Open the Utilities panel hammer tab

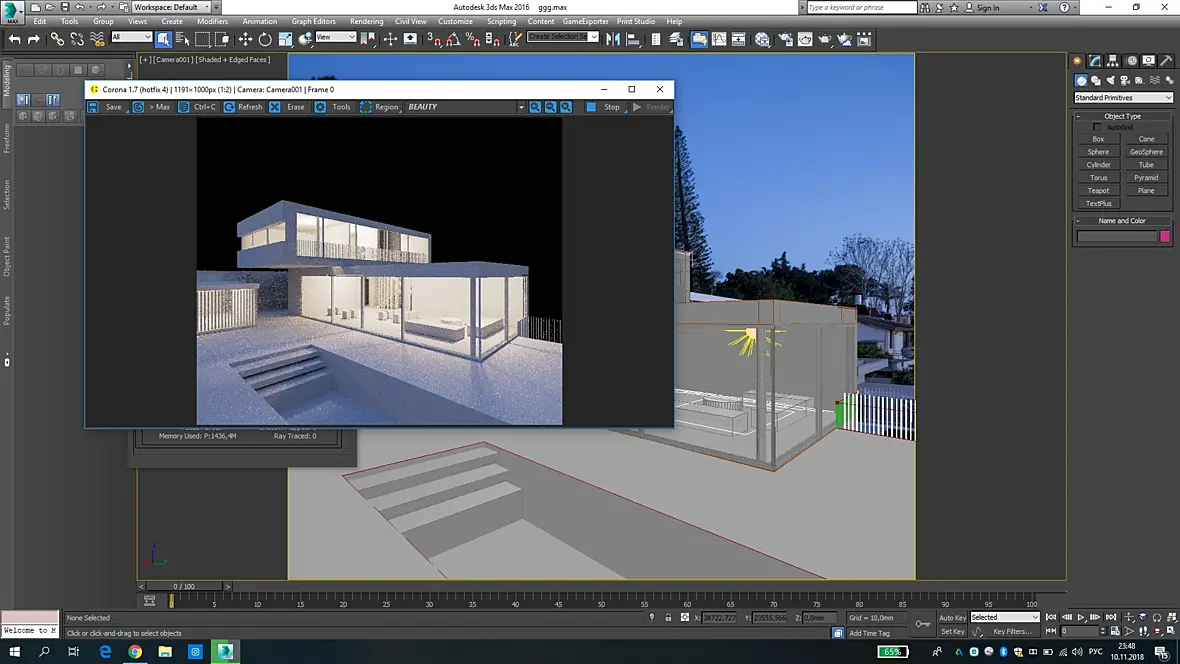pyautogui.click(x=1166, y=61)
